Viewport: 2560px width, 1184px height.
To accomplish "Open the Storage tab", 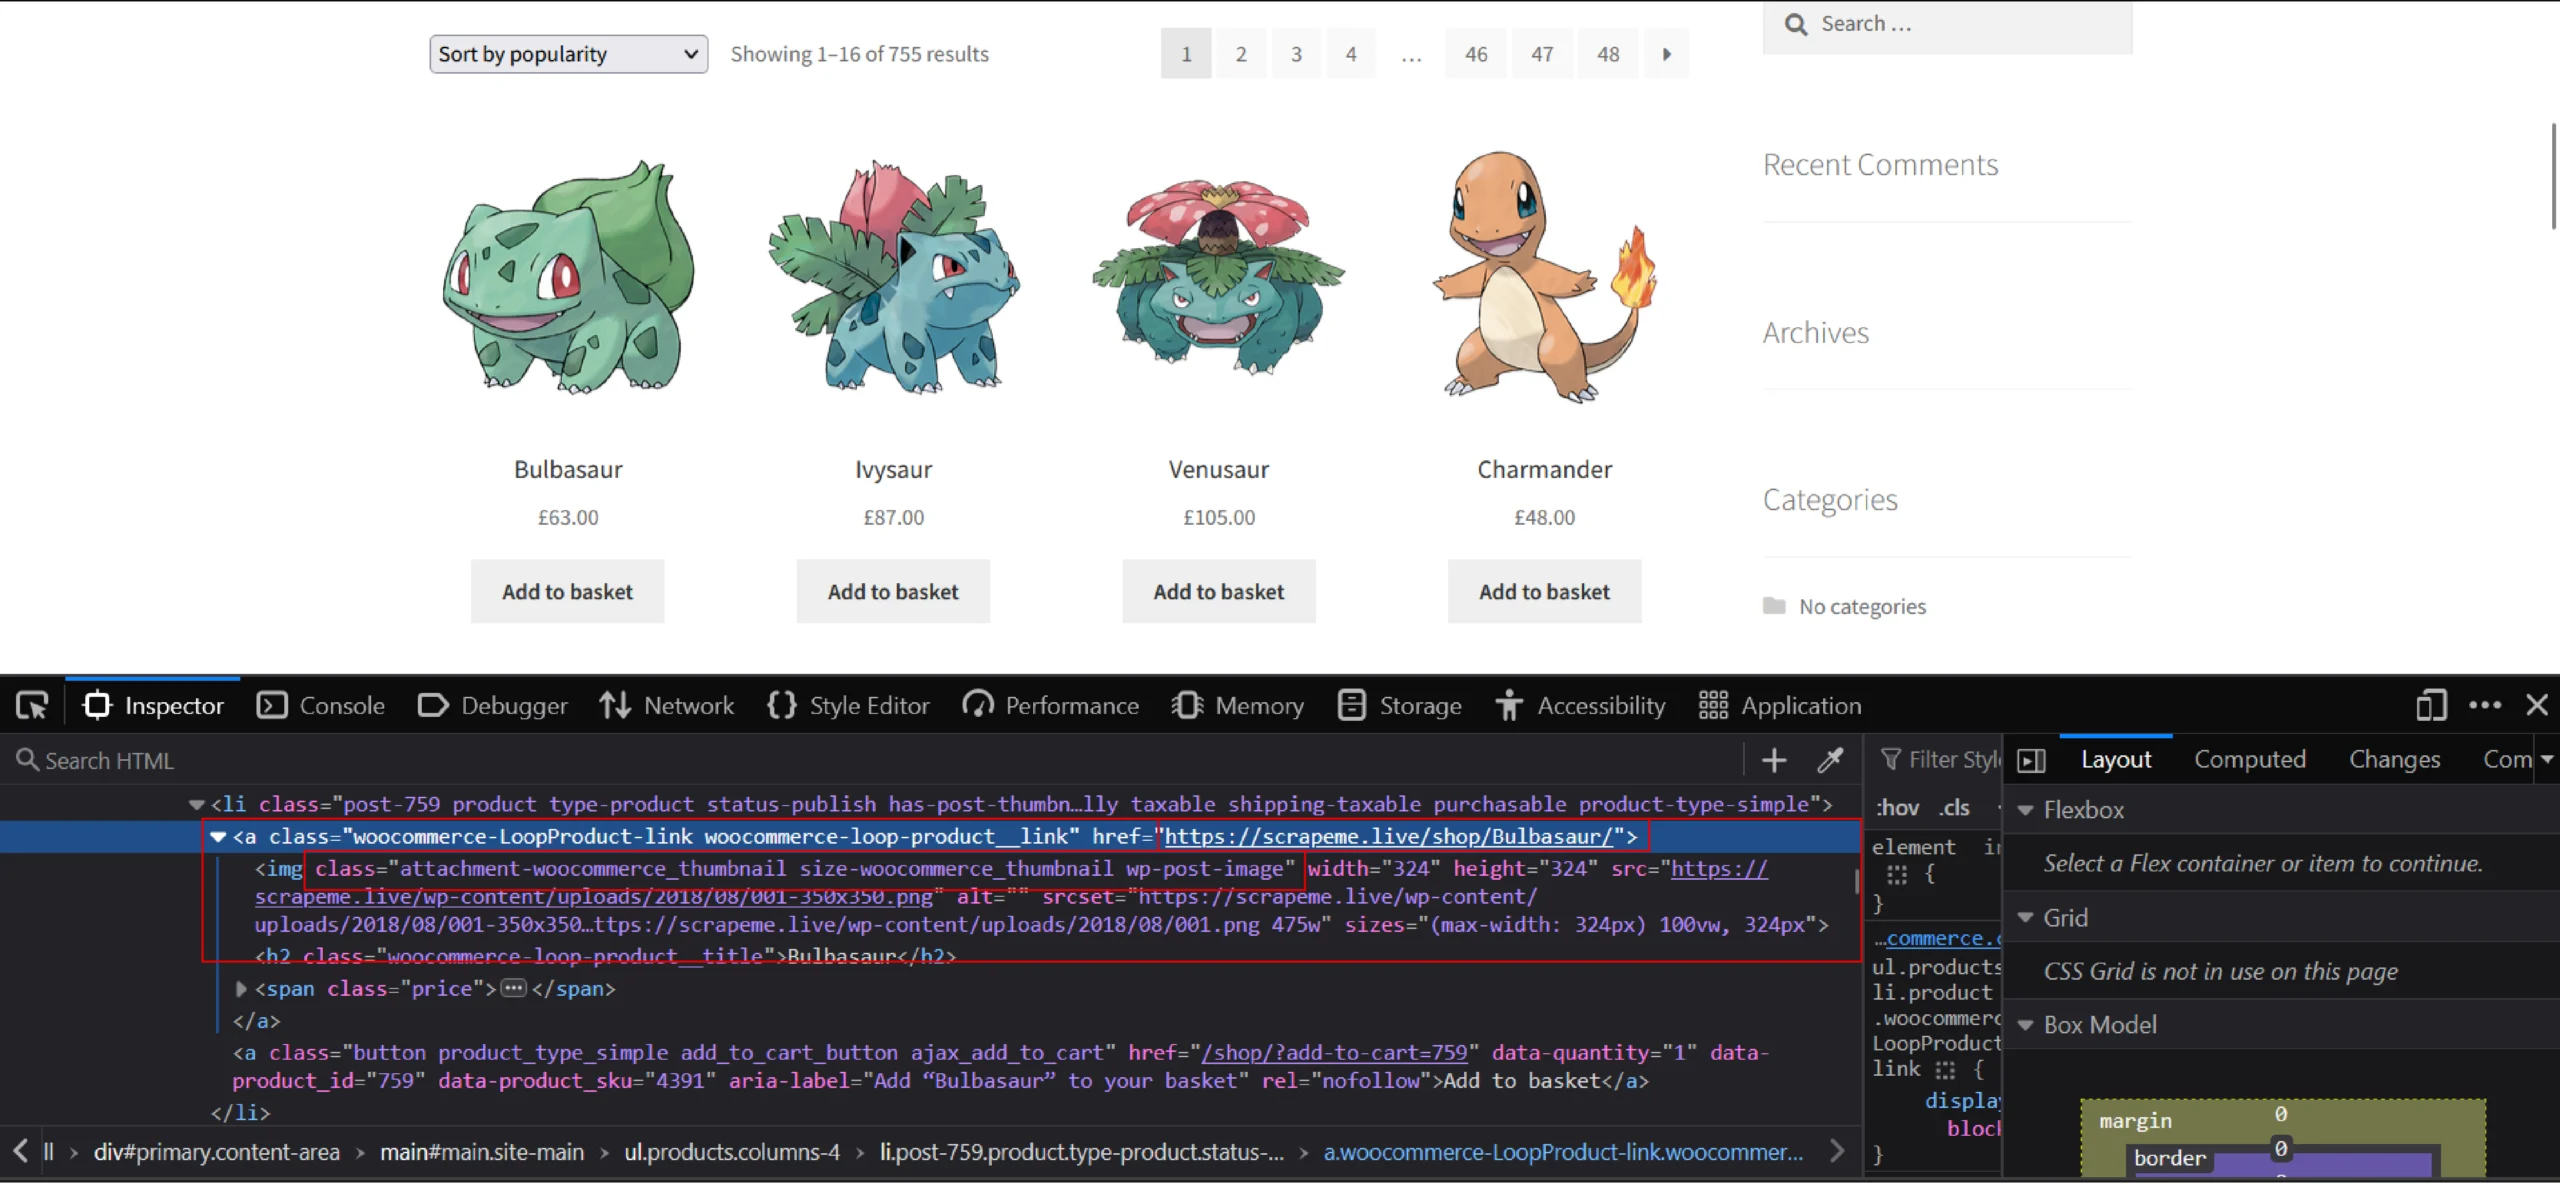I will (x=1399, y=706).
